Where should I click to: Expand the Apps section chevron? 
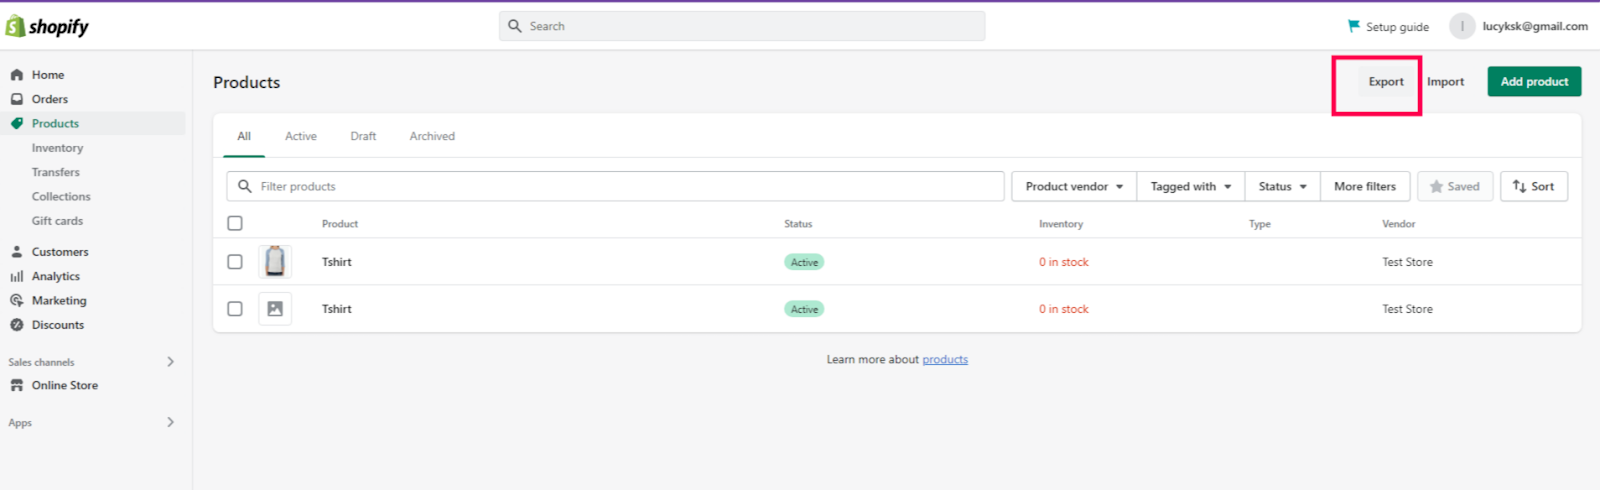coord(170,422)
